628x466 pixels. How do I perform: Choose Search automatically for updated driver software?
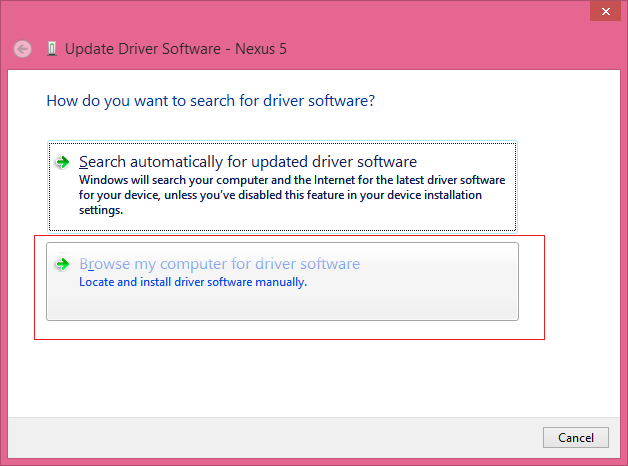tap(247, 162)
